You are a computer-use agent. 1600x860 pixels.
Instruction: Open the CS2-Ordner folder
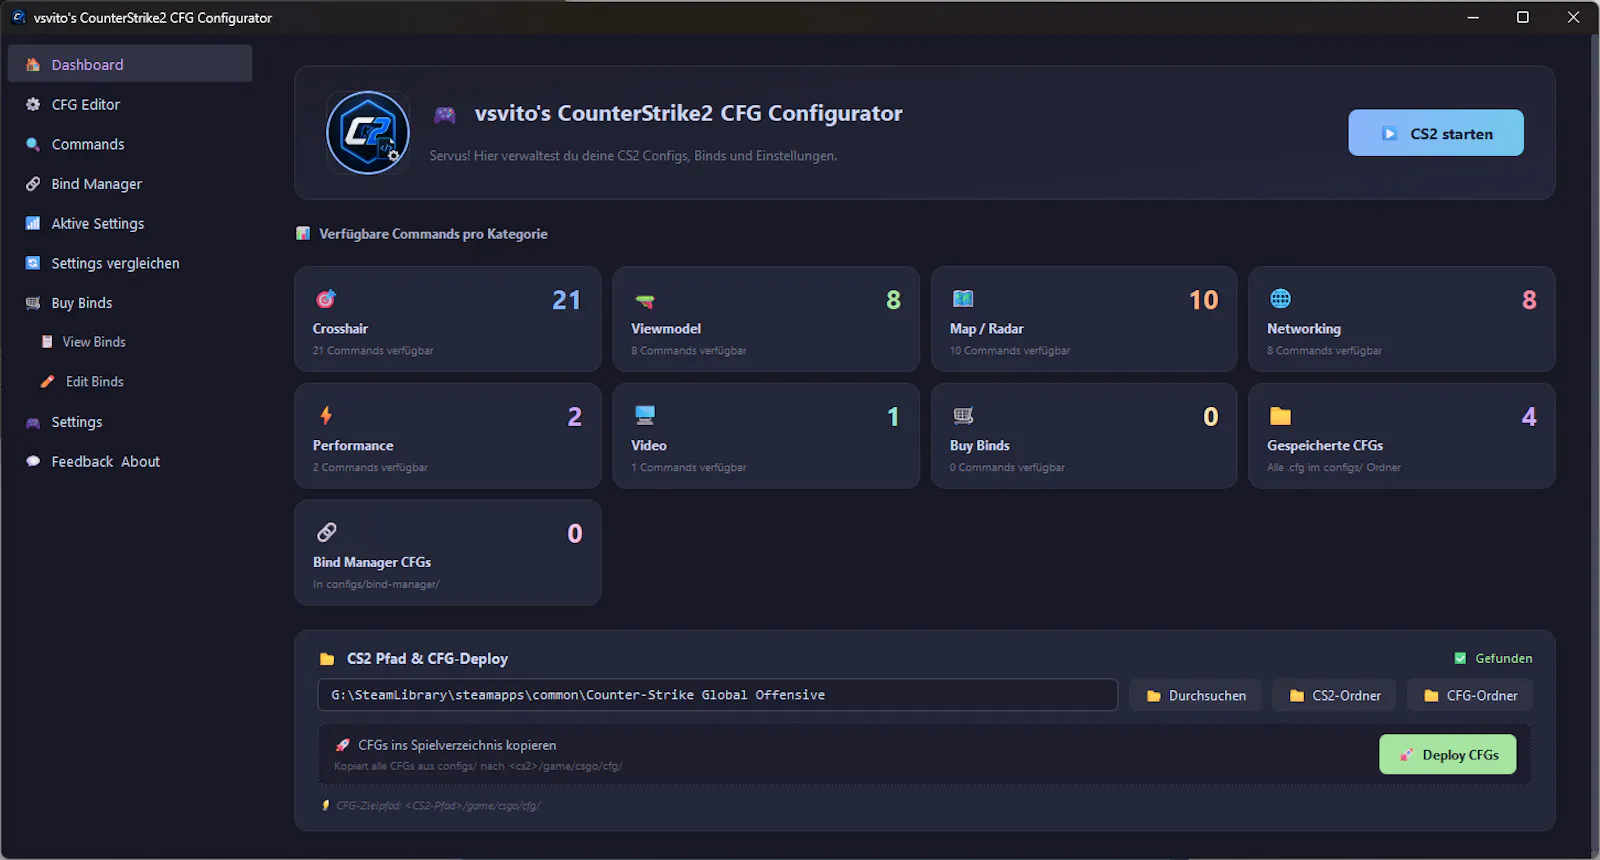click(x=1335, y=695)
